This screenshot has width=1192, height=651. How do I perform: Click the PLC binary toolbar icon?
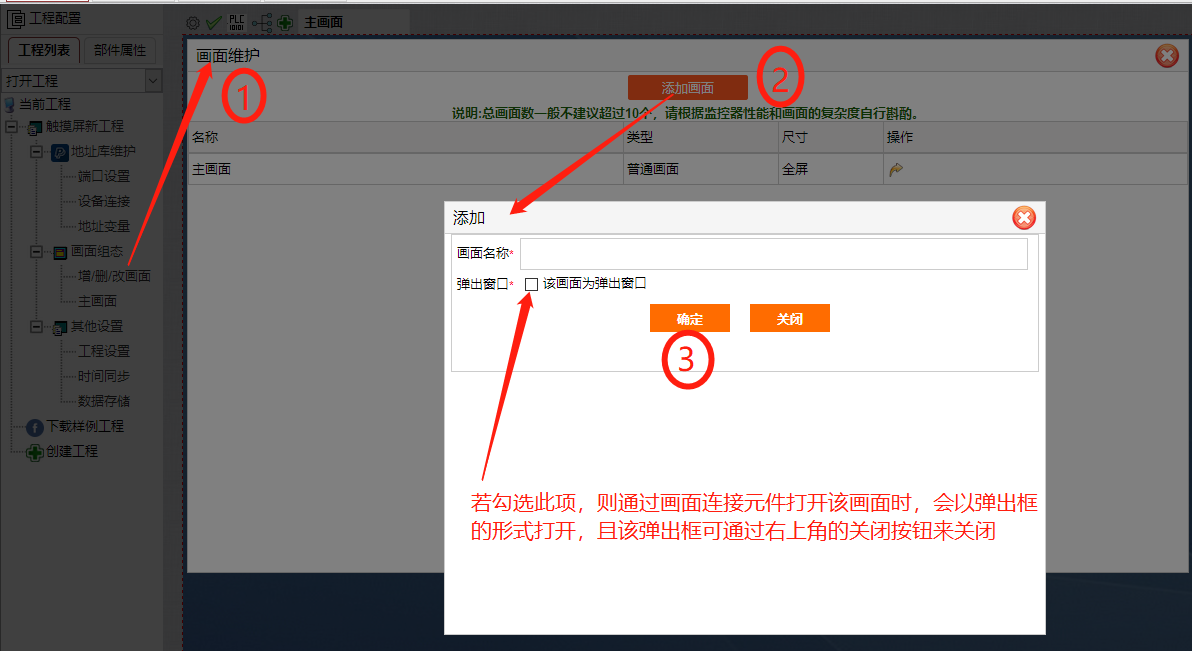(237, 22)
